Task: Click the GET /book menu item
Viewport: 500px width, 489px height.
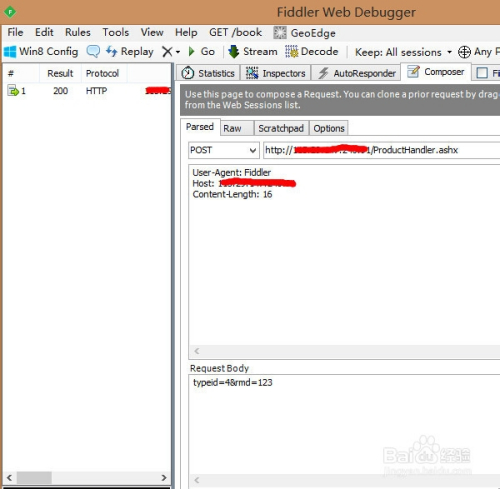Action: [235, 32]
